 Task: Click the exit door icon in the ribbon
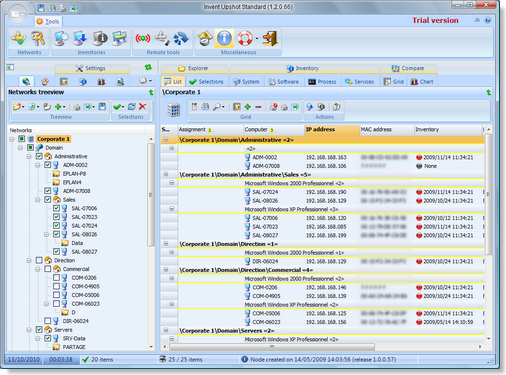tap(270, 38)
